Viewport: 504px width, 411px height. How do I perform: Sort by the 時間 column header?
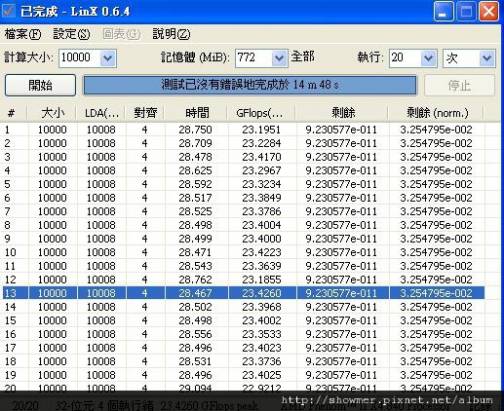click(197, 113)
